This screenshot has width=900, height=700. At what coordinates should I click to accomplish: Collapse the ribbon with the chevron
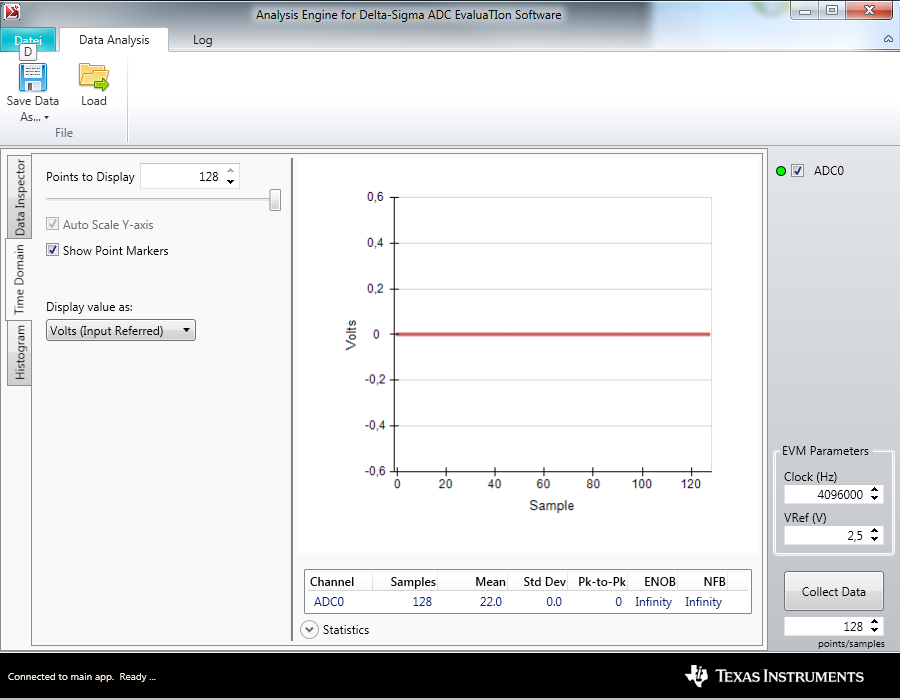(x=888, y=39)
